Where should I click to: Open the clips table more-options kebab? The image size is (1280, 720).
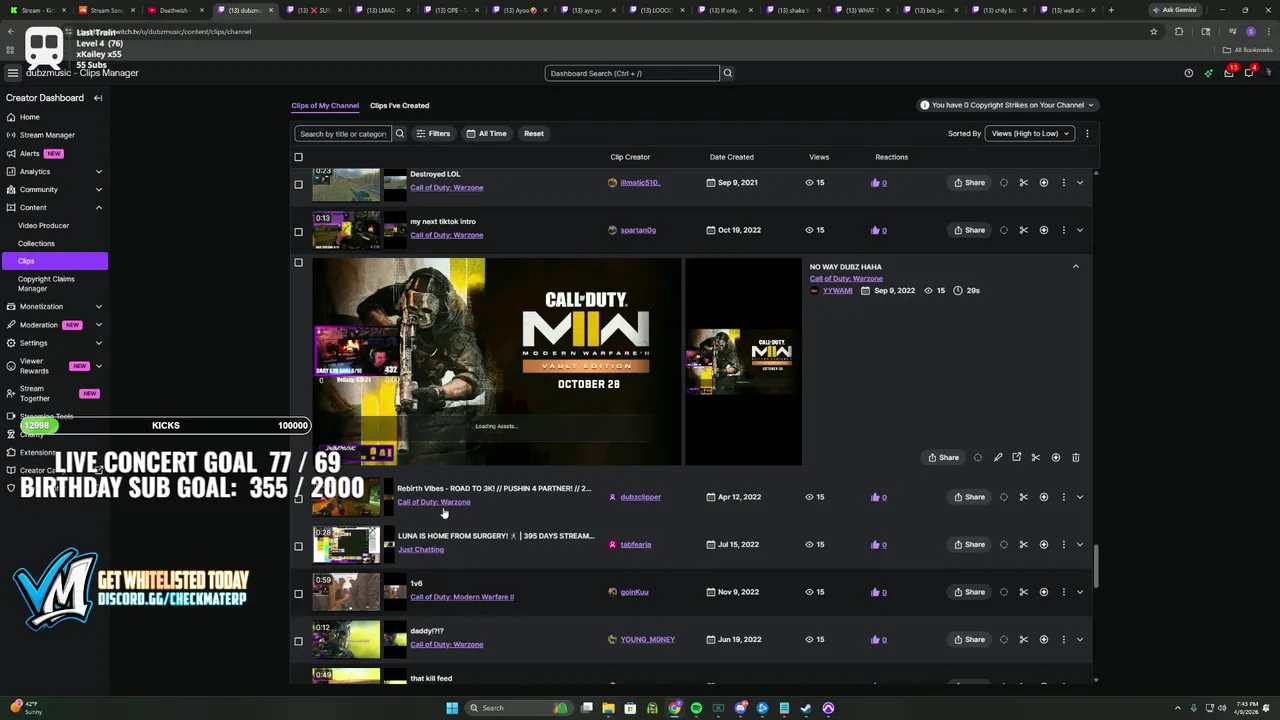pos(1087,133)
